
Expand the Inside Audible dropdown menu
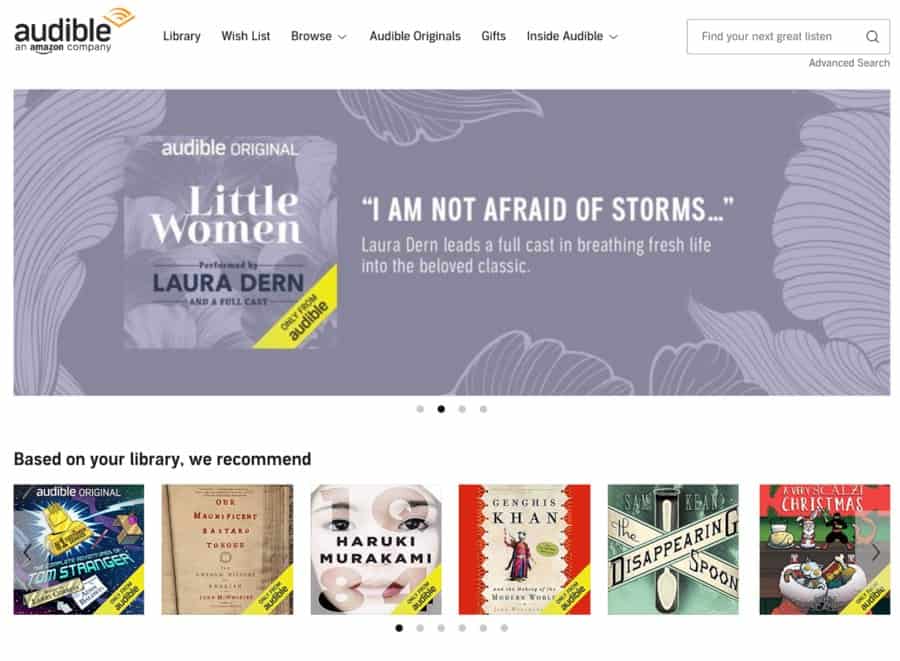pyautogui.click(x=572, y=36)
